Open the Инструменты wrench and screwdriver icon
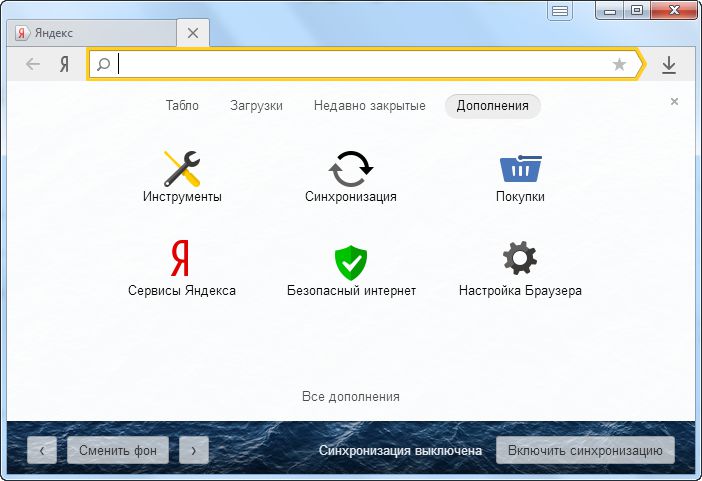Viewport: 702px width, 481px height. (x=182, y=169)
